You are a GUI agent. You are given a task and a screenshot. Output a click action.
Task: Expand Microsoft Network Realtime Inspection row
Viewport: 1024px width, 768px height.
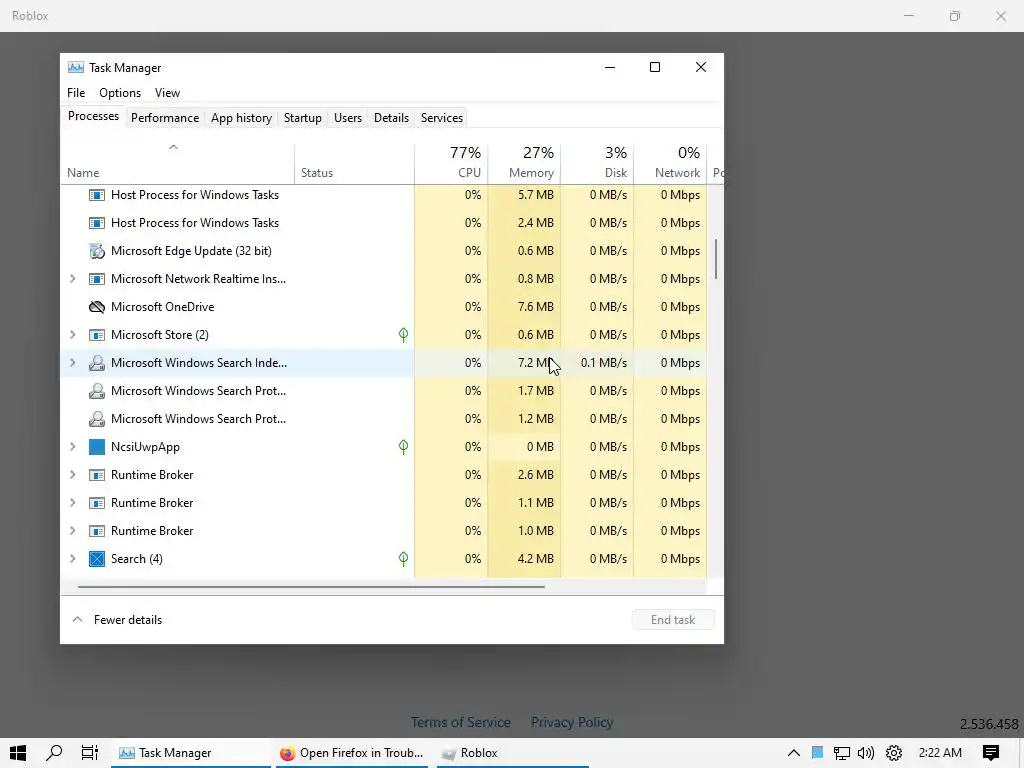coord(72,279)
